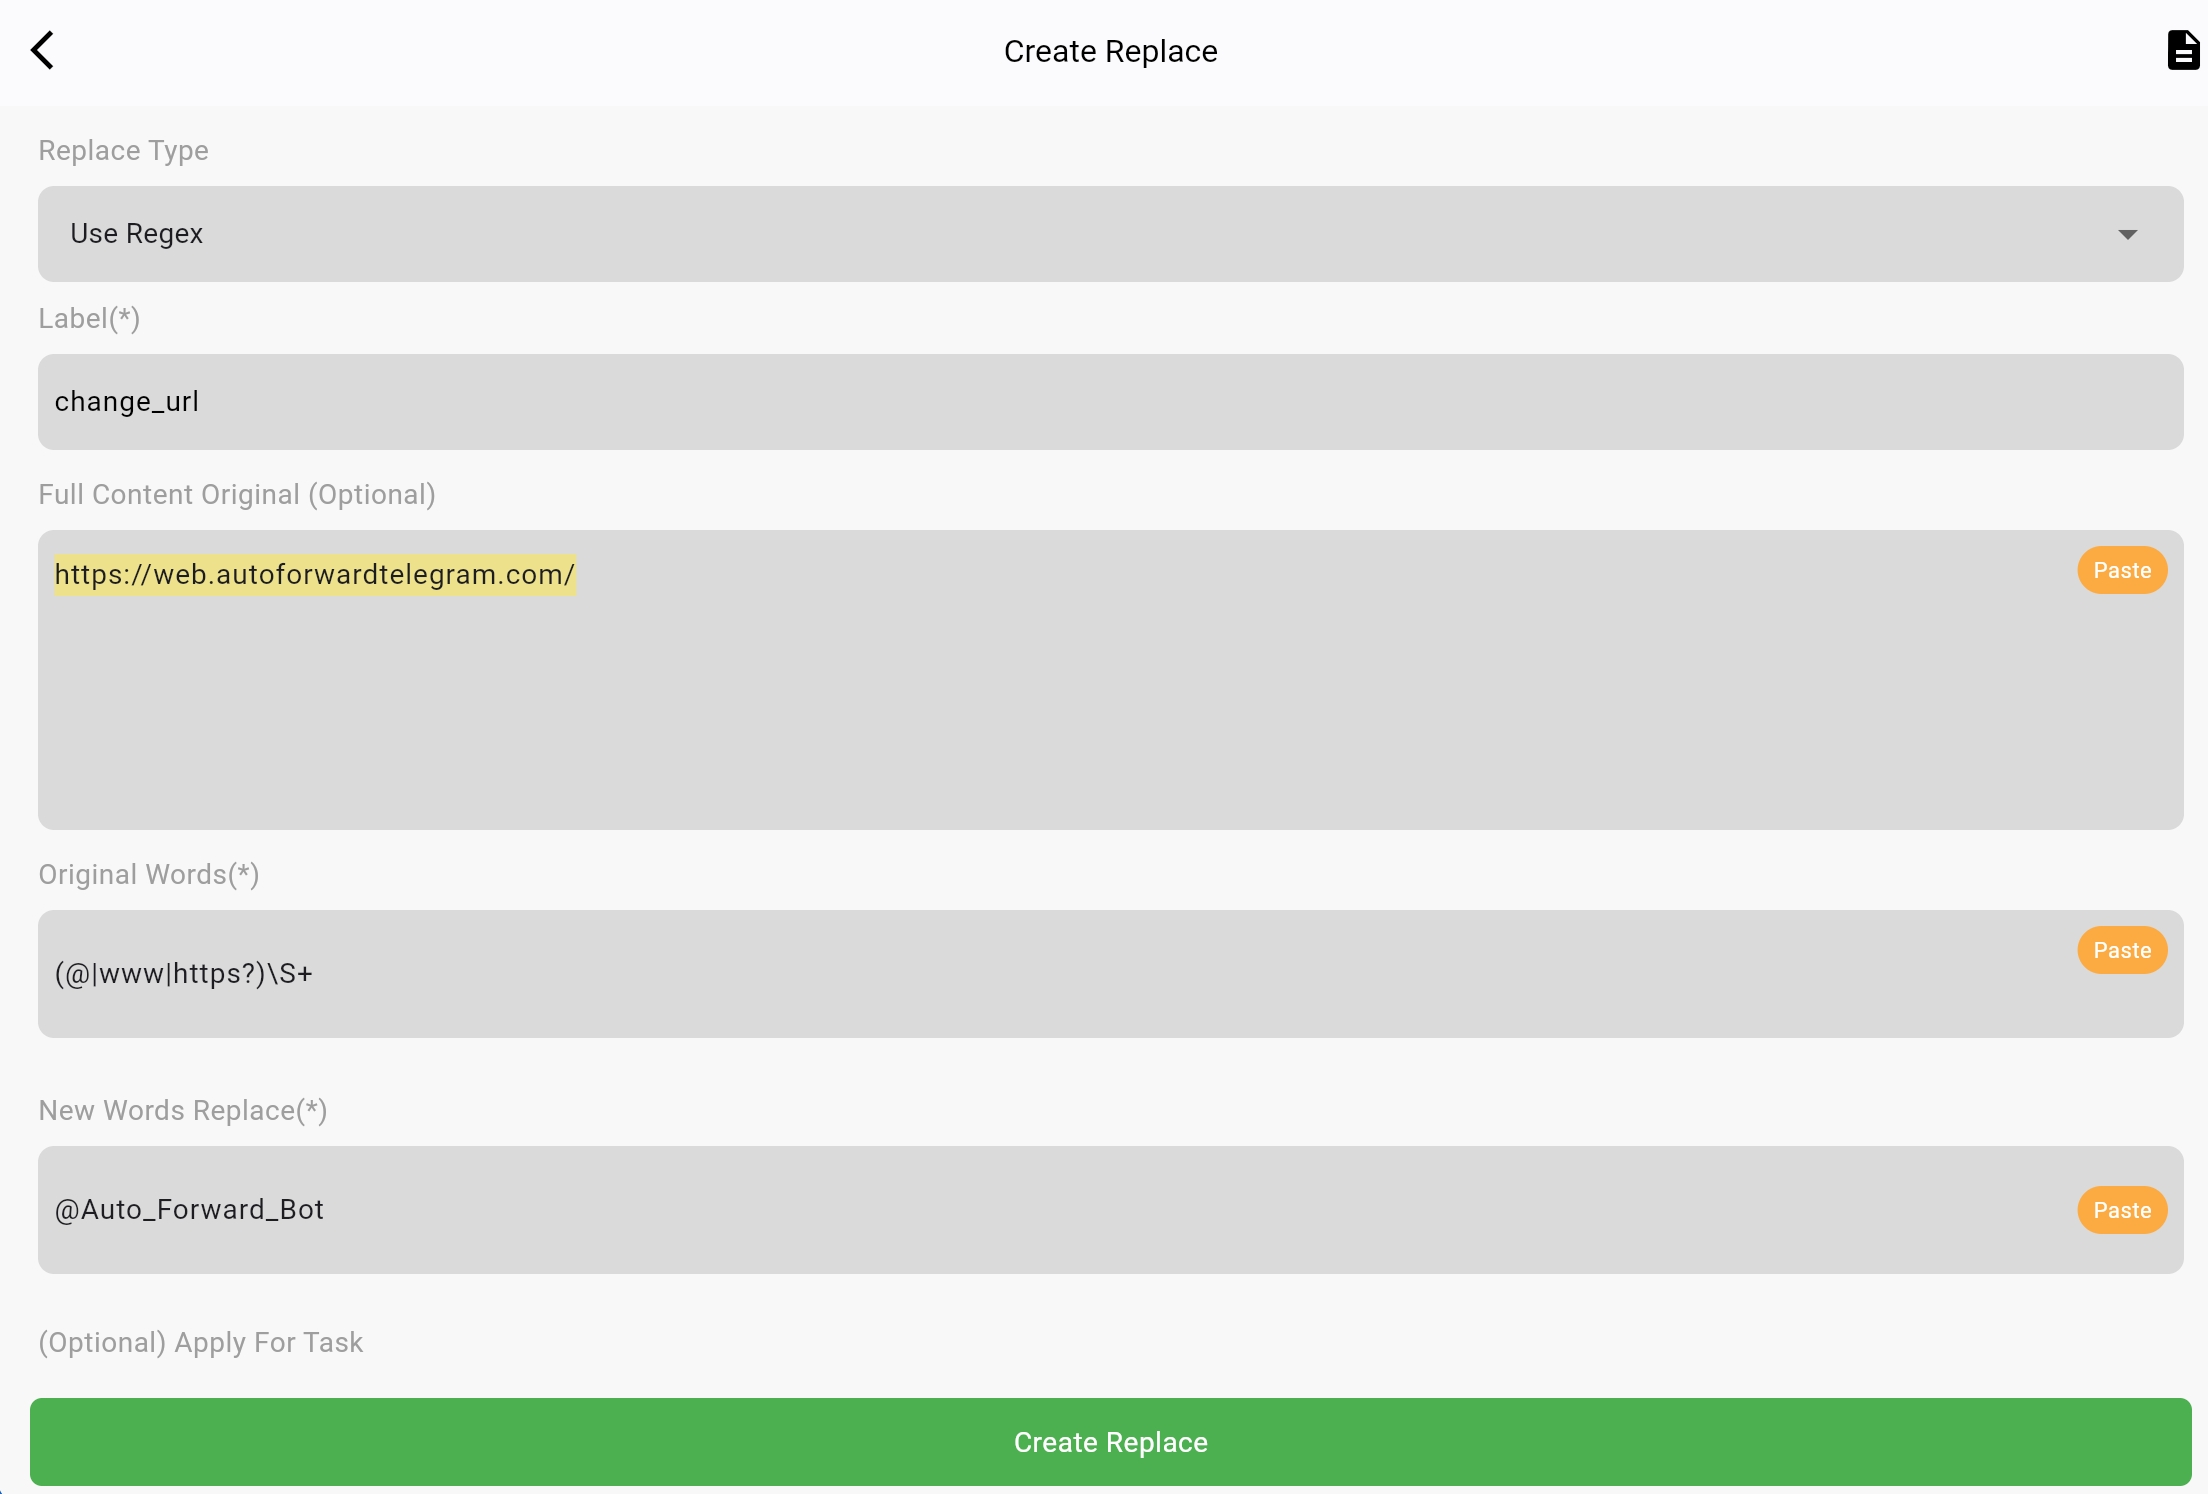Paste into the Original Words field
This screenshot has height=1494, width=2208.
(2121, 950)
